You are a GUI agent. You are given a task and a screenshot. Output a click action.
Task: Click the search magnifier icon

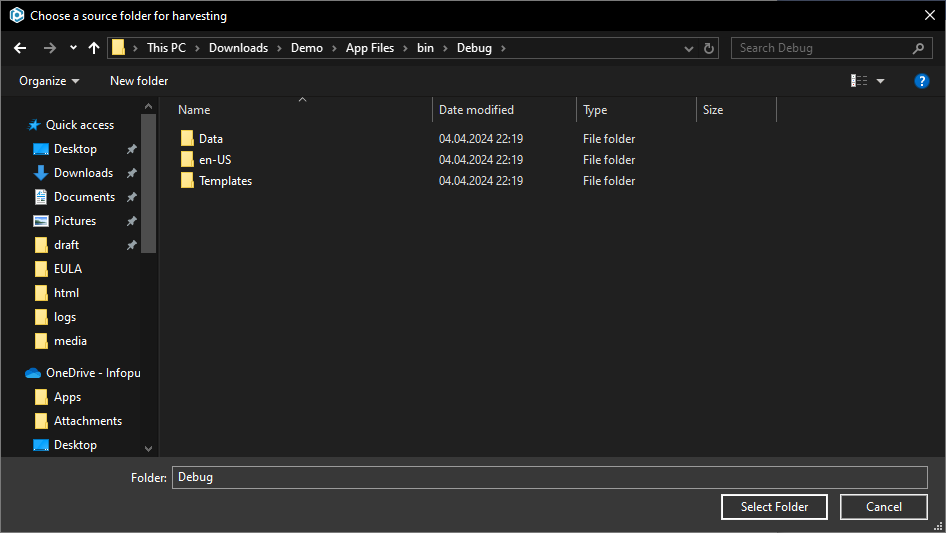[x=918, y=48]
